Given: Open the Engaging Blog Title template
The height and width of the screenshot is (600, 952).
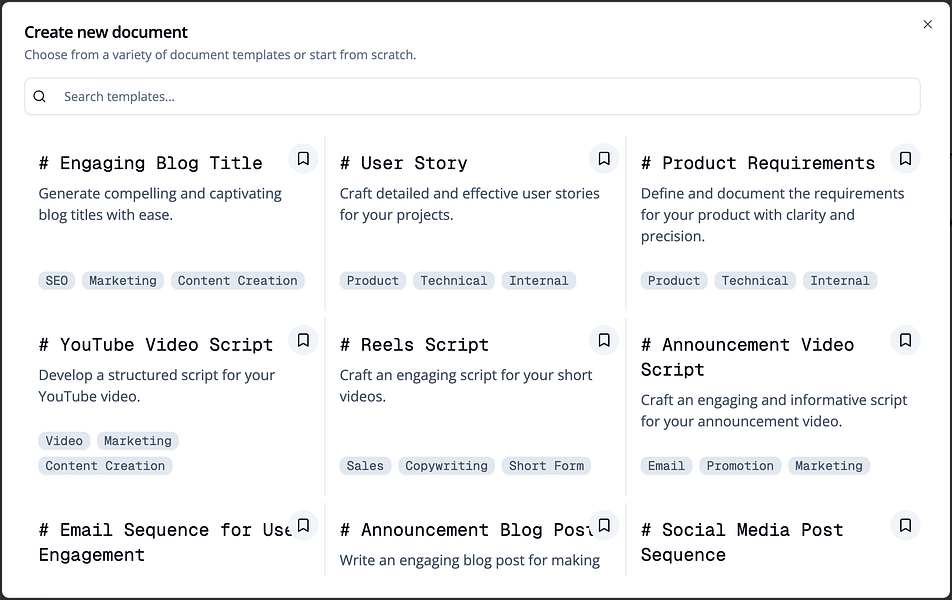Looking at the screenshot, I should [150, 164].
